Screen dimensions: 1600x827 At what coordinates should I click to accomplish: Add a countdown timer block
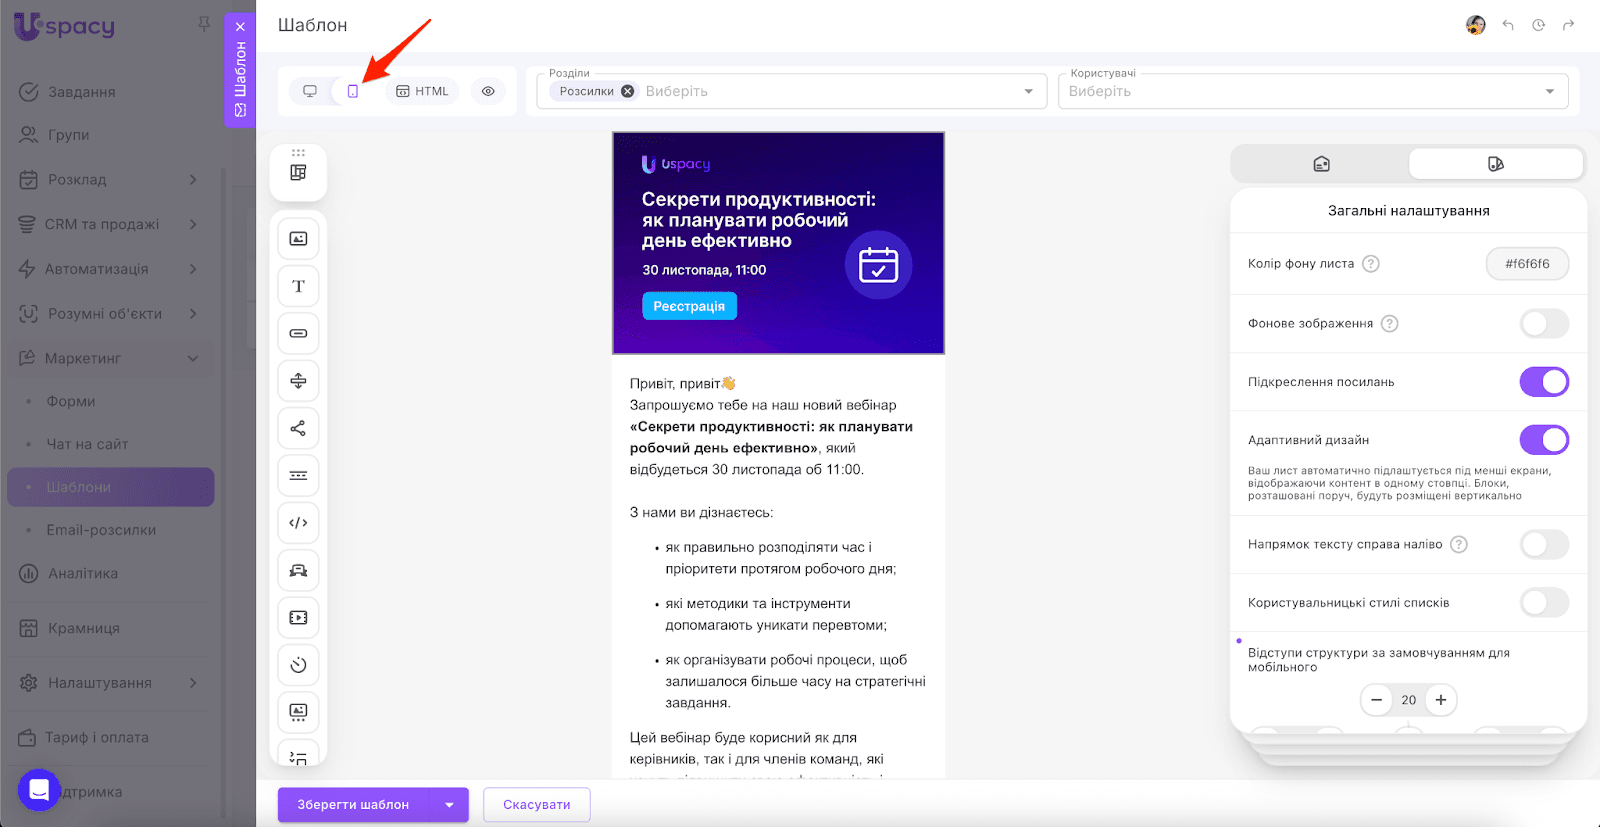(x=298, y=665)
